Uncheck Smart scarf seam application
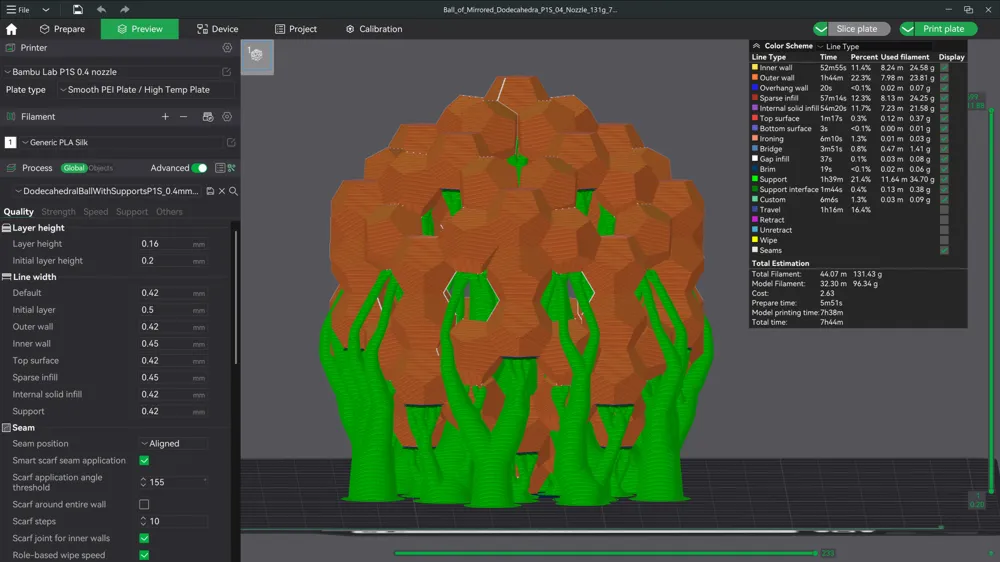This screenshot has height=562, width=1000. tap(144, 461)
